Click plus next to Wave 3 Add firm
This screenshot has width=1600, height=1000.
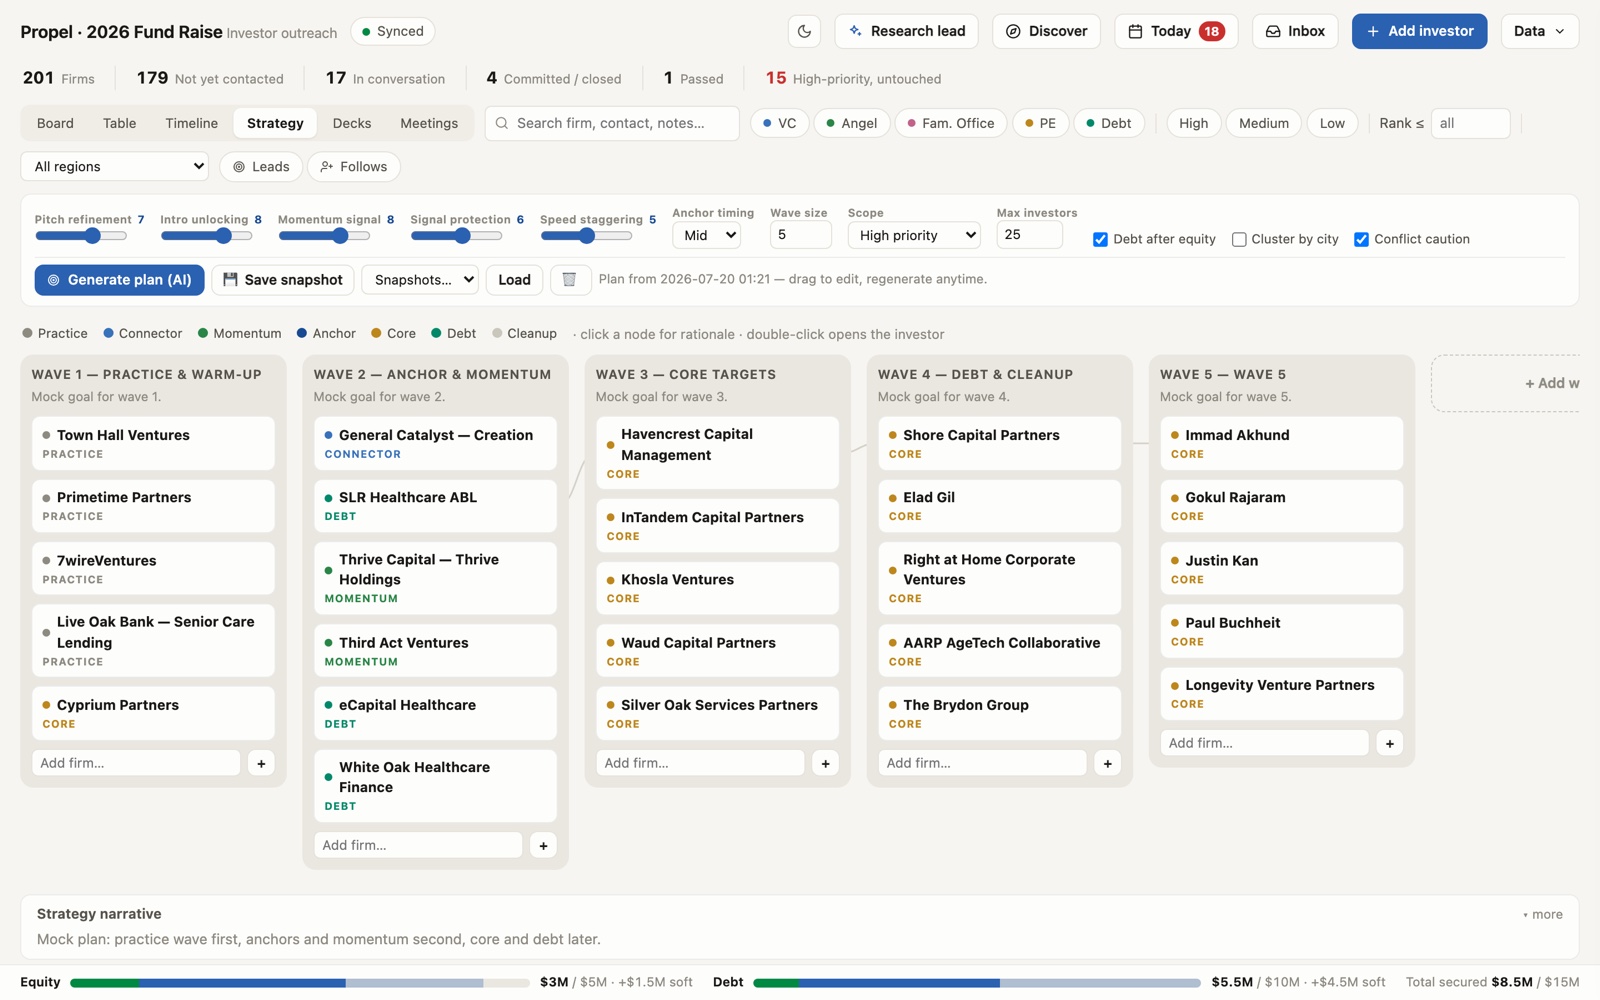point(825,763)
